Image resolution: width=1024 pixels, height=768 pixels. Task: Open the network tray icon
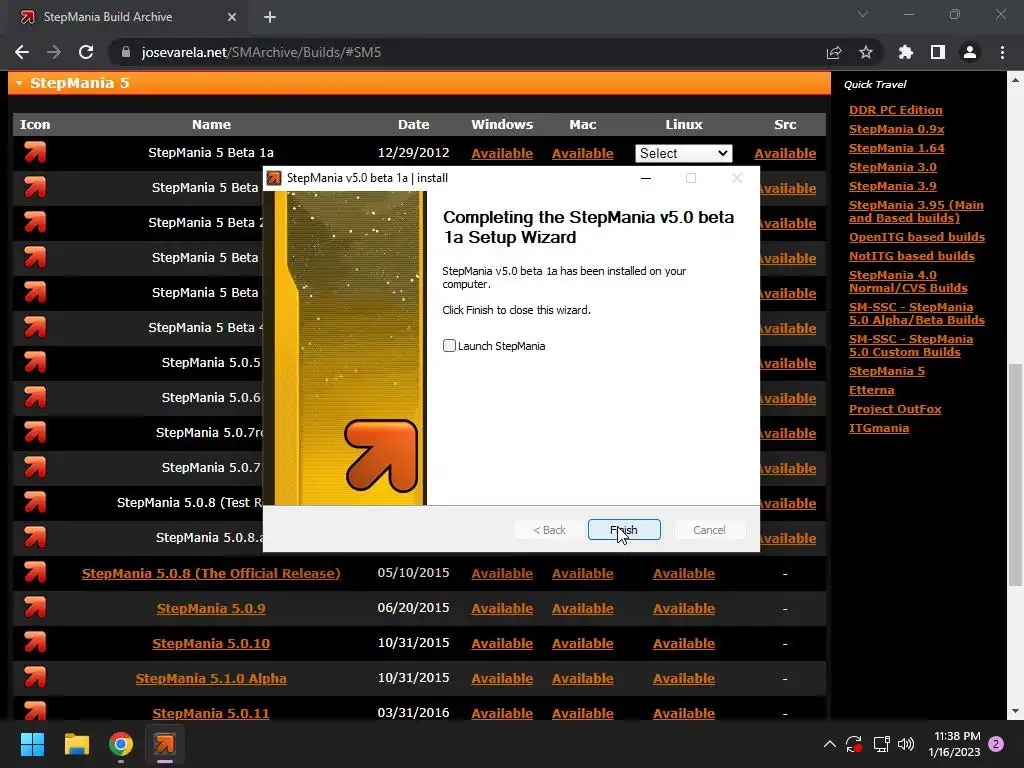(881, 744)
